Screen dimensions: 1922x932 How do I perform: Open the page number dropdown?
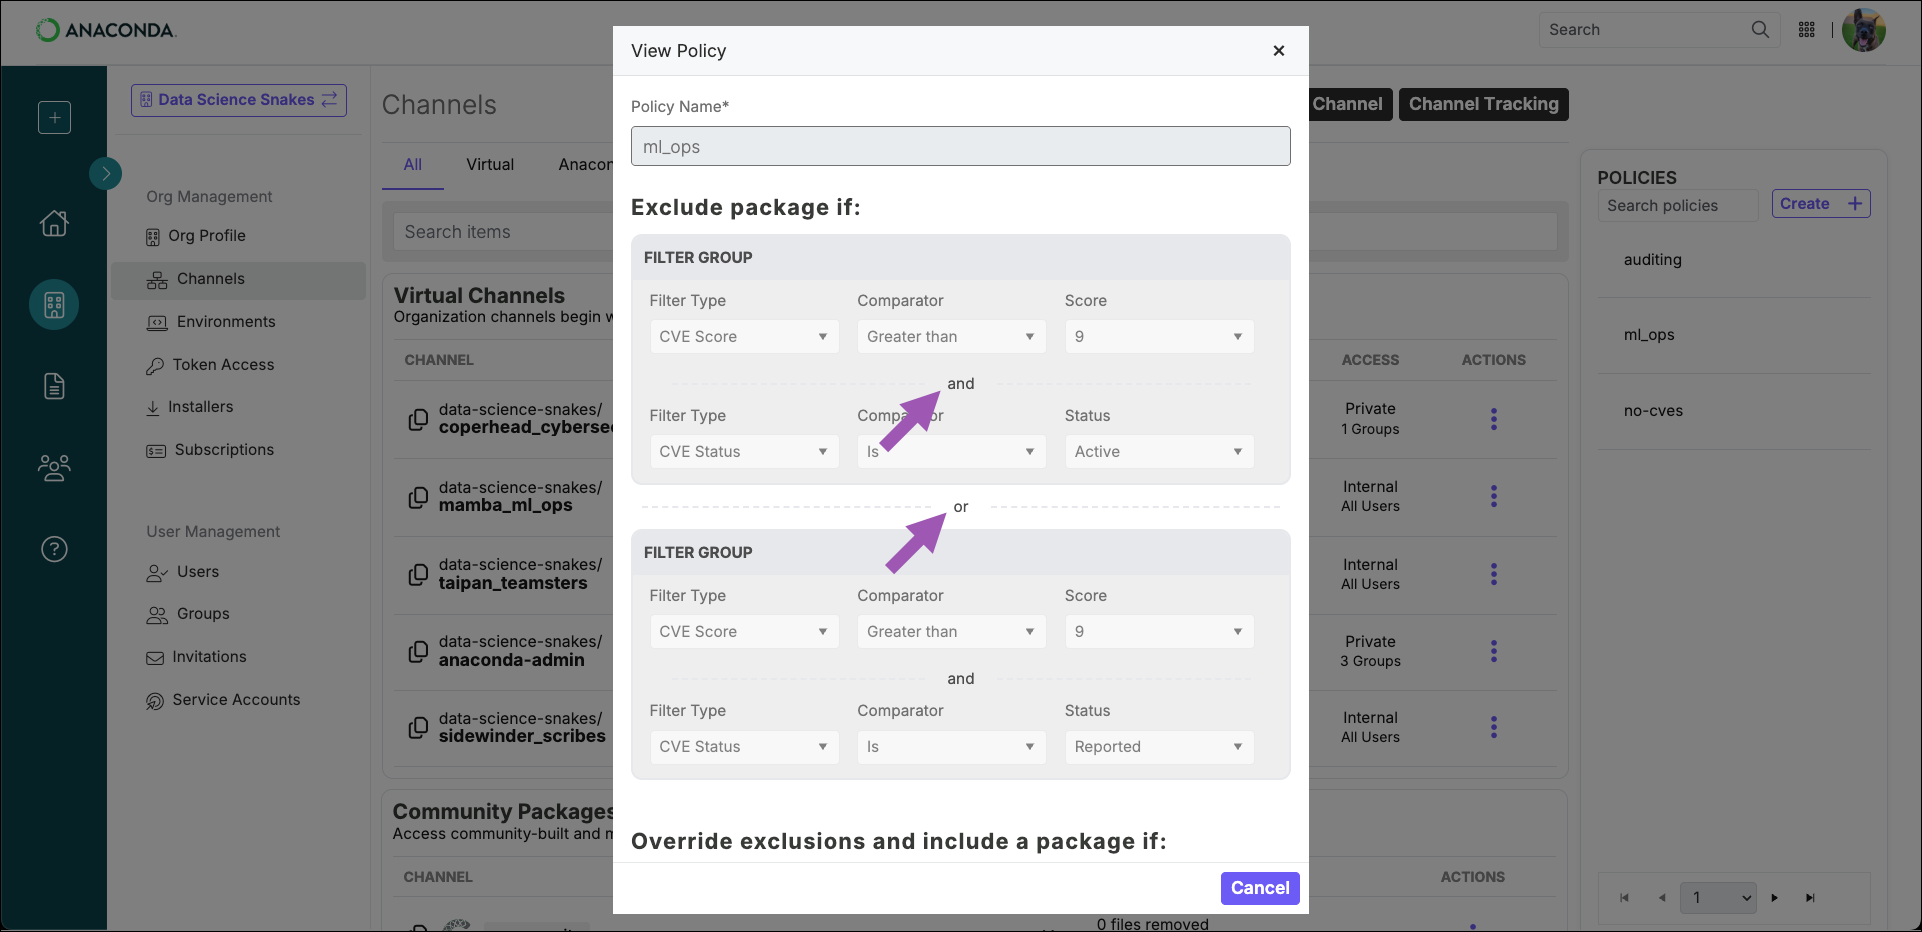coord(1718,898)
